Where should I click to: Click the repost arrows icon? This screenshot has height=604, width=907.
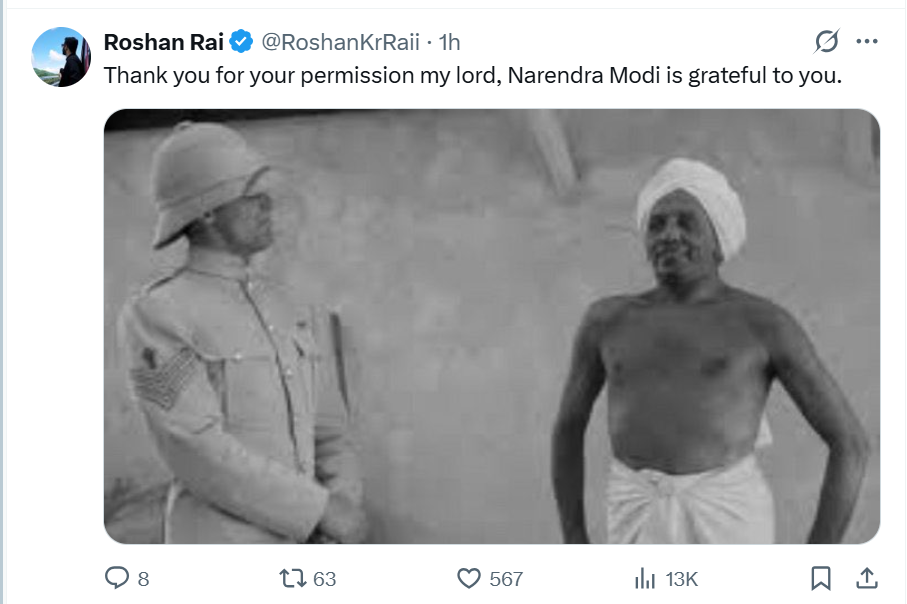292,578
